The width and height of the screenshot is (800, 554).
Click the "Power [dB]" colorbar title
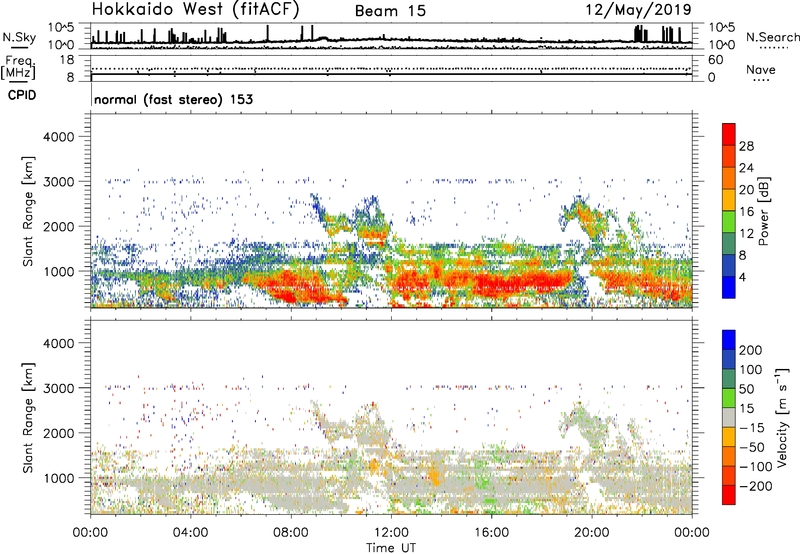pyautogui.click(x=763, y=211)
